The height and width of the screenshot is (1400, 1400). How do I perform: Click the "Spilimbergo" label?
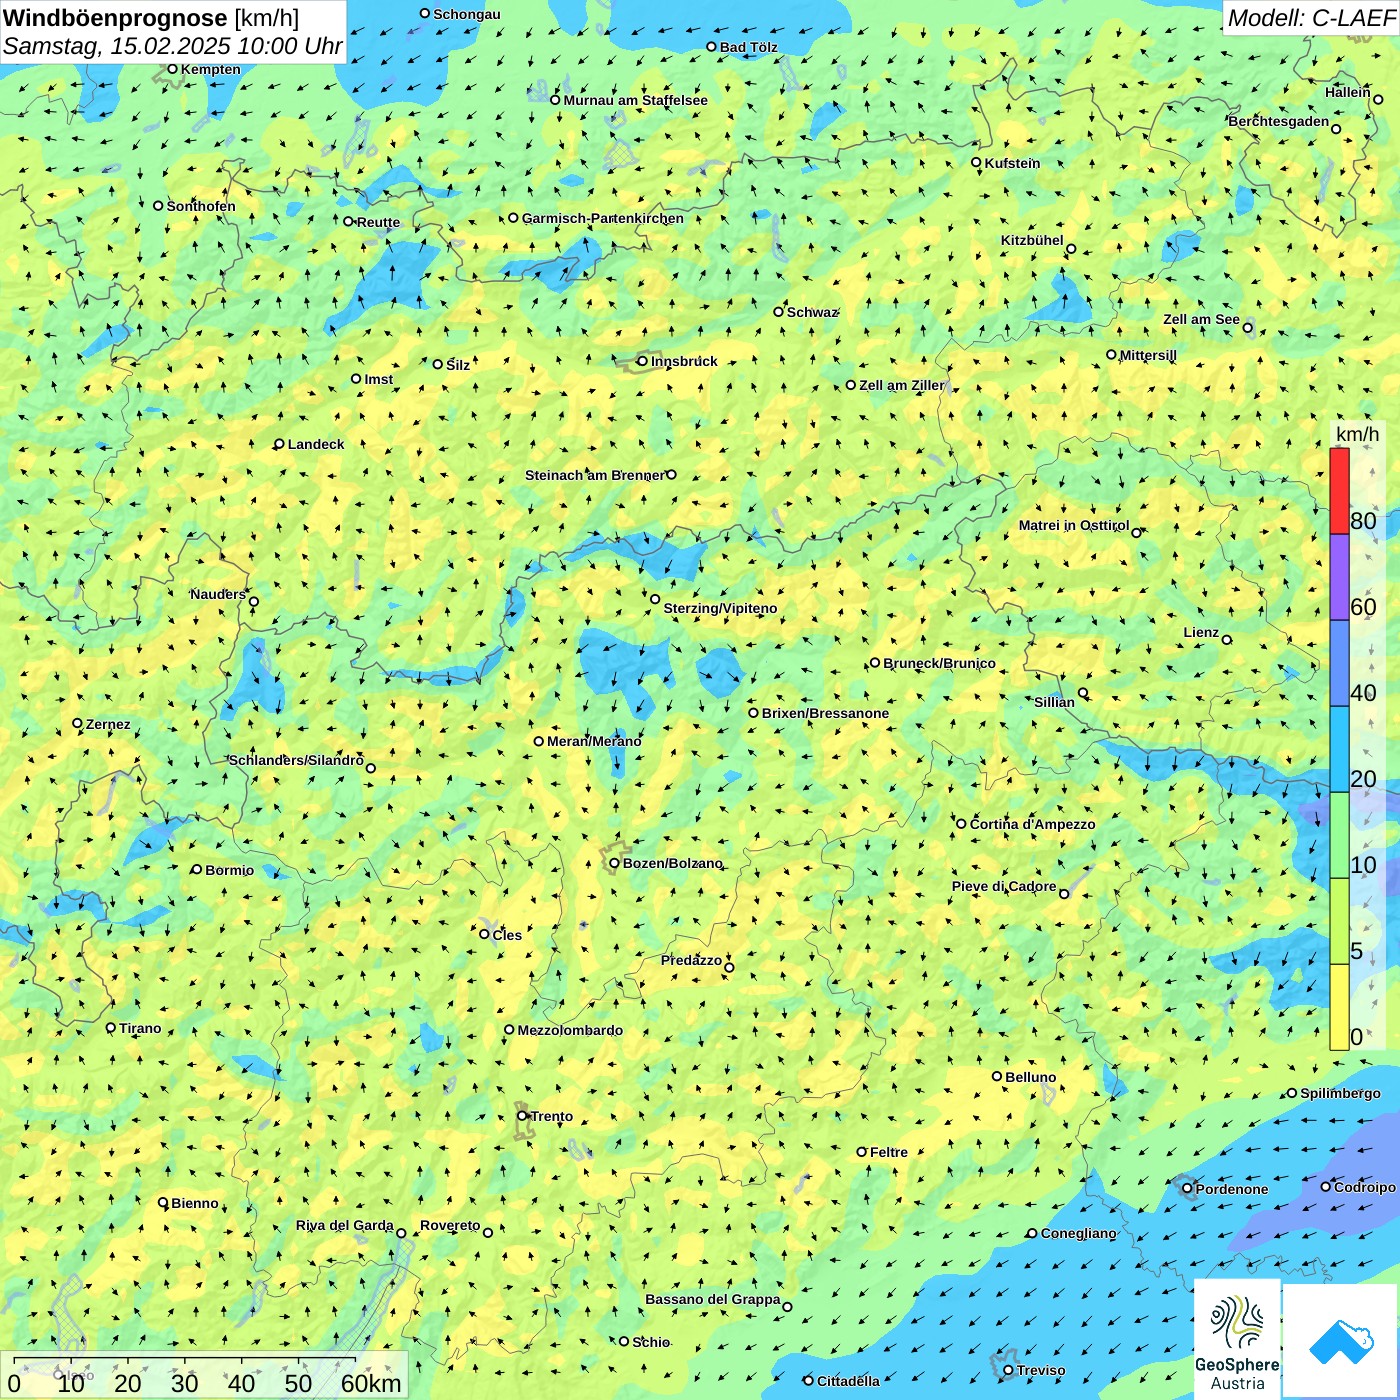pyautogui.click(x=1341, y=1093)
